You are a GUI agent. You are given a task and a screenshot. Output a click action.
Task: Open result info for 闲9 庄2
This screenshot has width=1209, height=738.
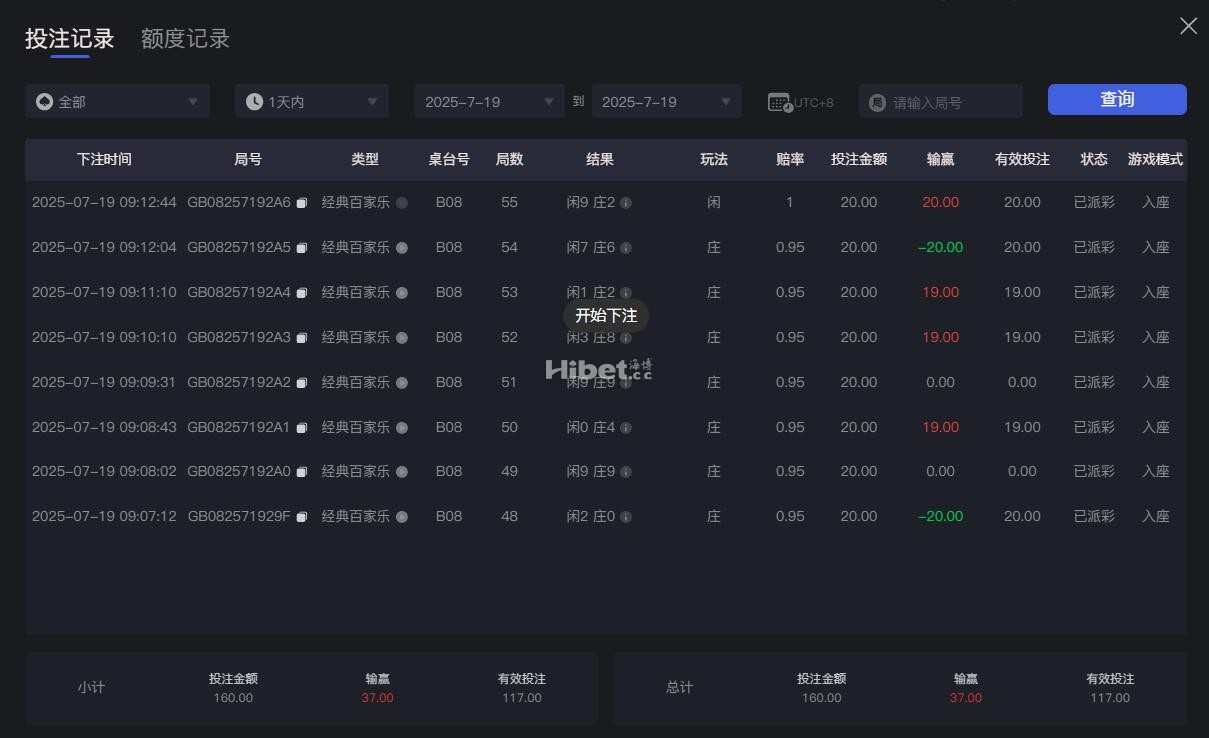(626, 203)
